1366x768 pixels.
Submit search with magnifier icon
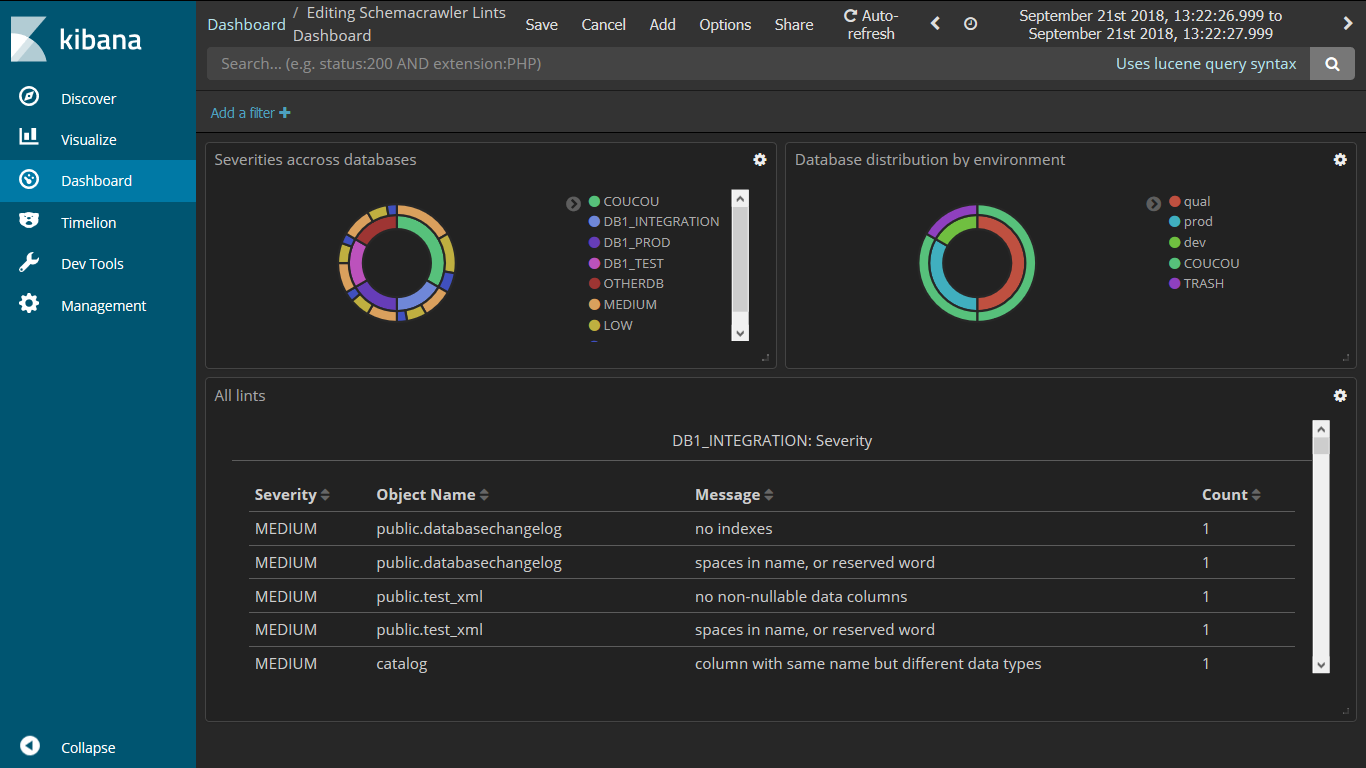(x=1332, y=63)
